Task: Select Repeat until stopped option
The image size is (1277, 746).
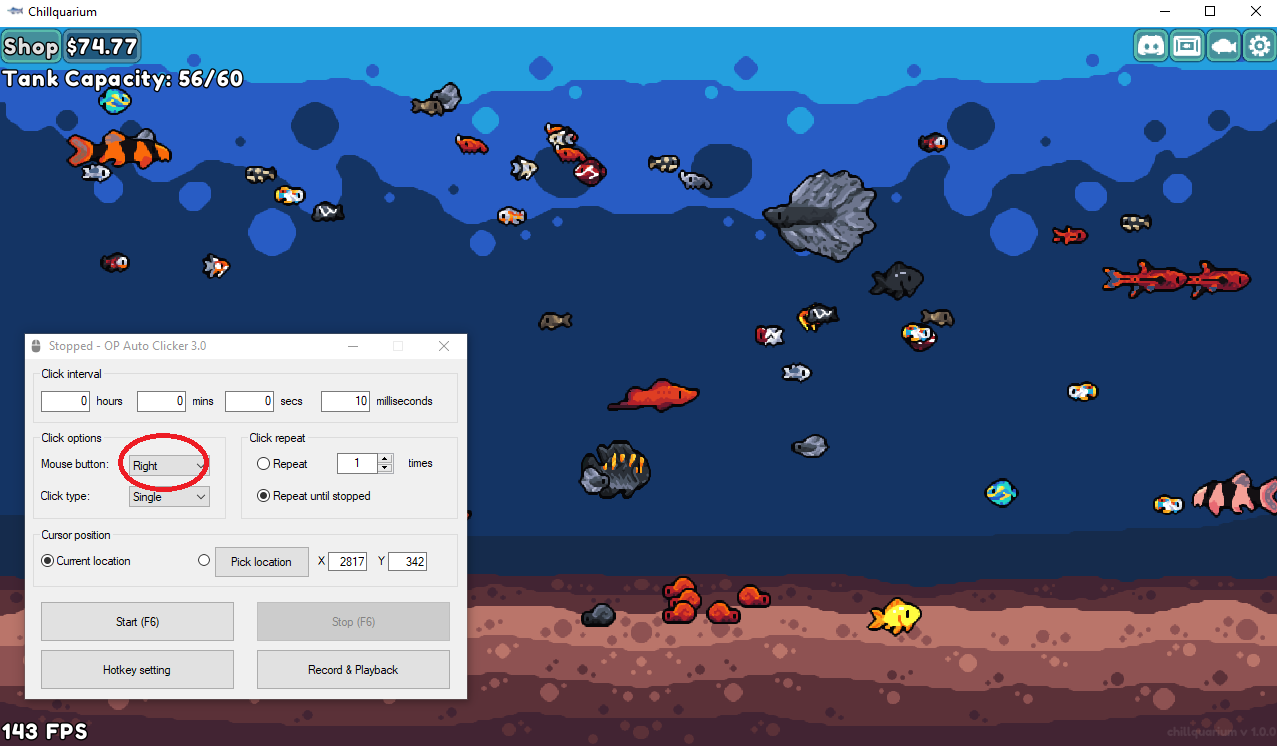Action: tap(264, 496)
